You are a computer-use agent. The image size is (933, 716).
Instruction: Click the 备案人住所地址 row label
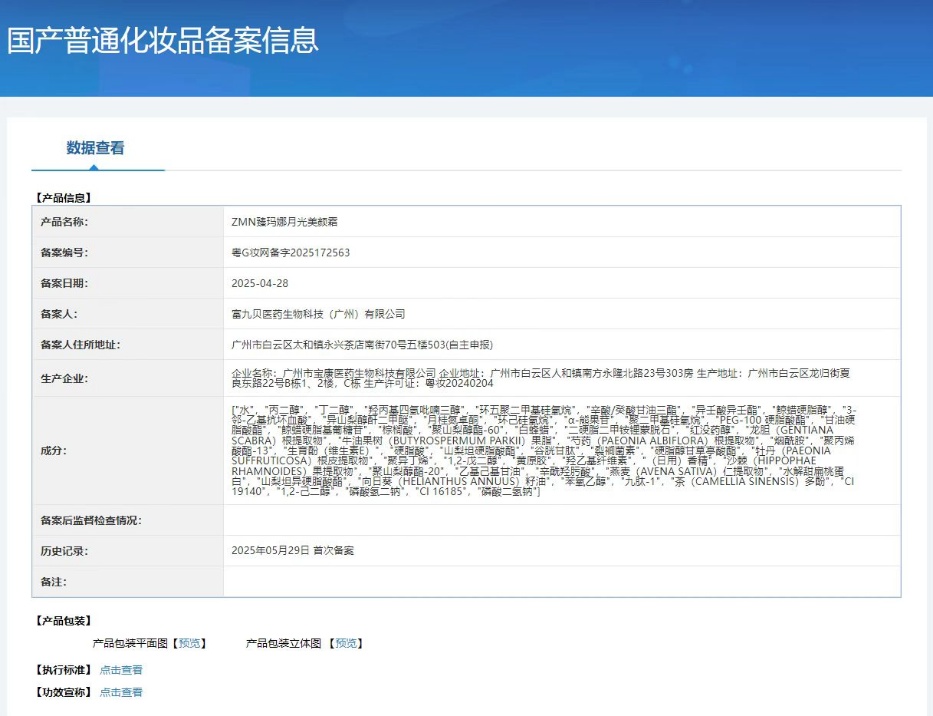coord(80,345)
